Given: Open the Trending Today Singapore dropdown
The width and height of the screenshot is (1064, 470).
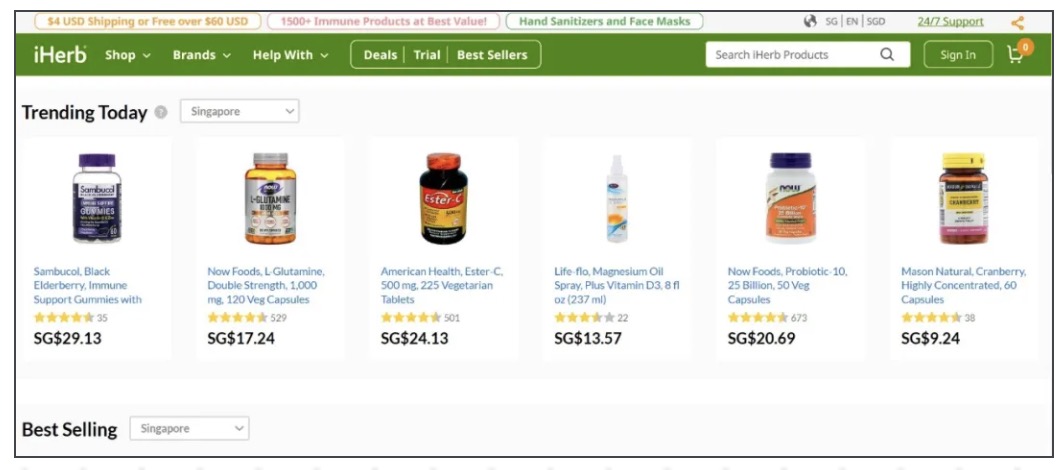Looking at the screenshot, I should [240, 112].
